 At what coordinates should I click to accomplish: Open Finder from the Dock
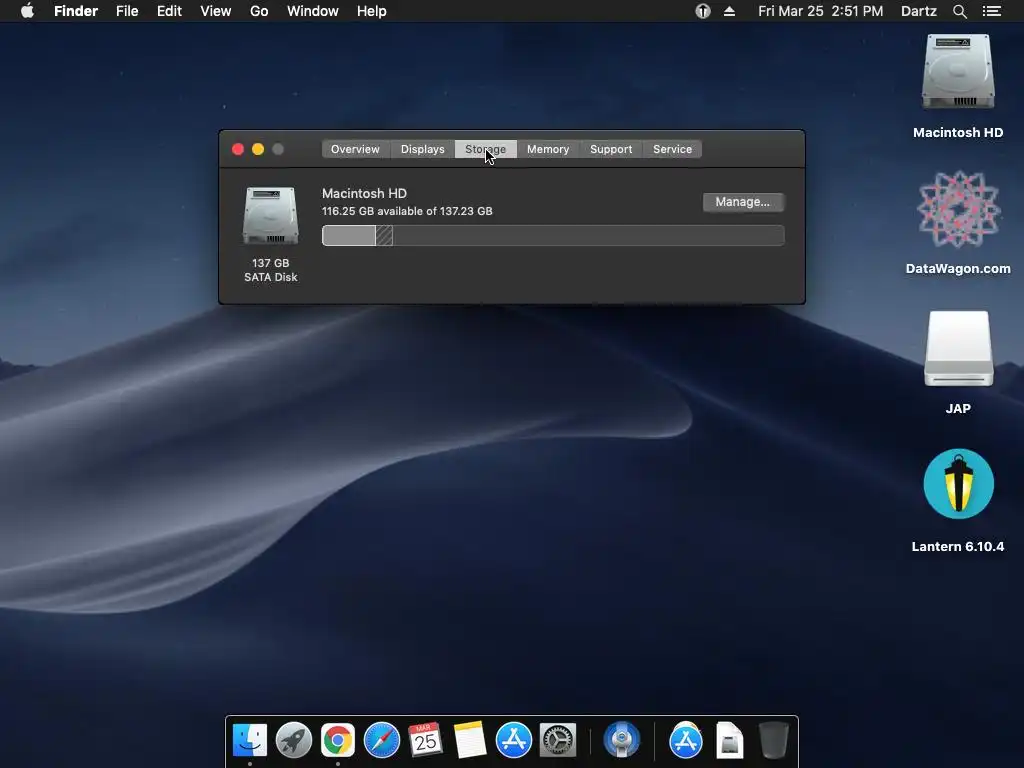coord(250,740)
